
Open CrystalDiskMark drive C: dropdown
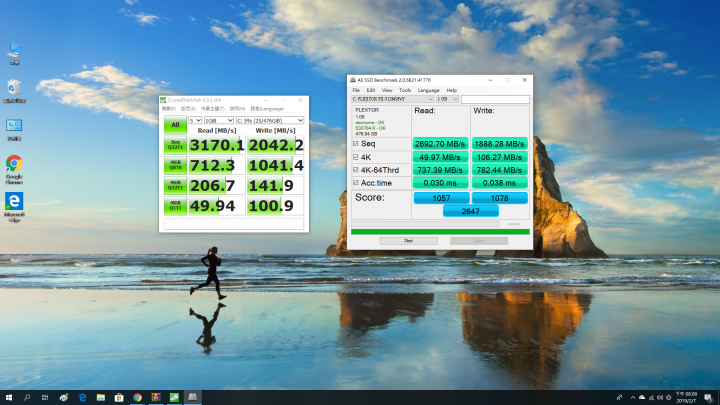pos(269,120)
